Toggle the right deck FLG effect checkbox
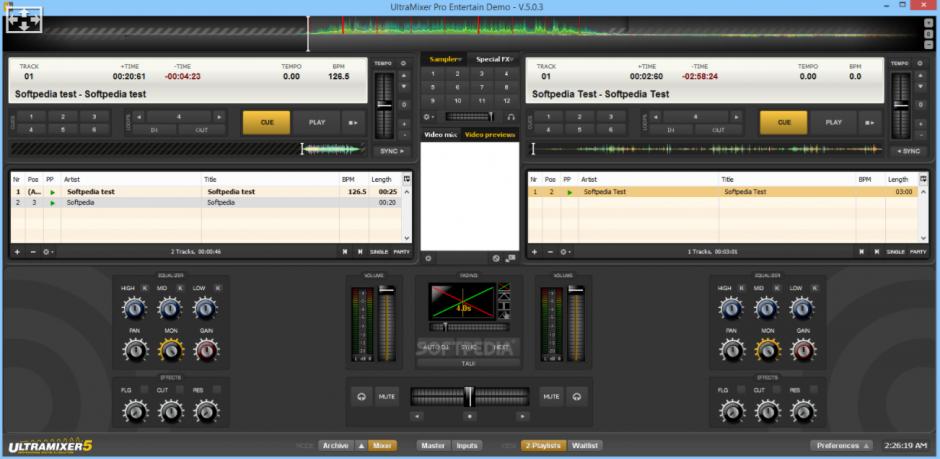 tap(741, 389)
